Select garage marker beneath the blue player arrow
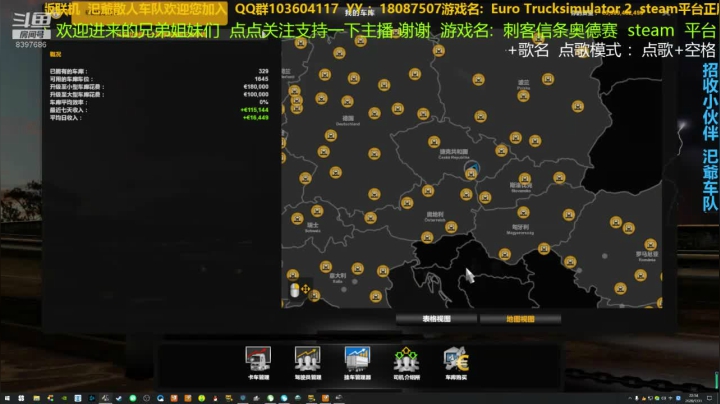 471,174
